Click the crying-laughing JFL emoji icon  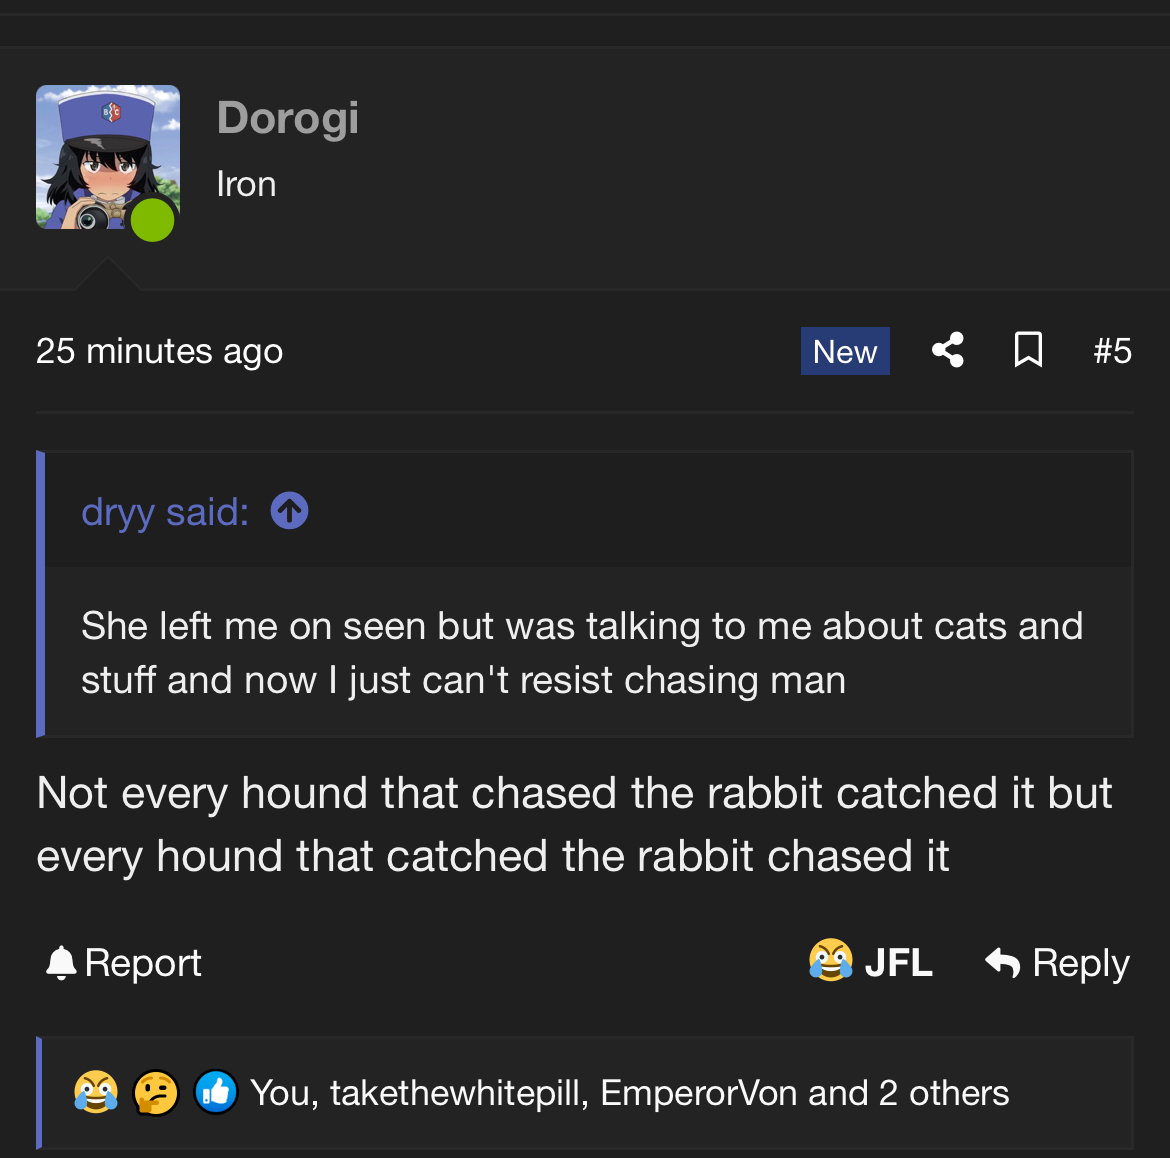click(830, 960)
